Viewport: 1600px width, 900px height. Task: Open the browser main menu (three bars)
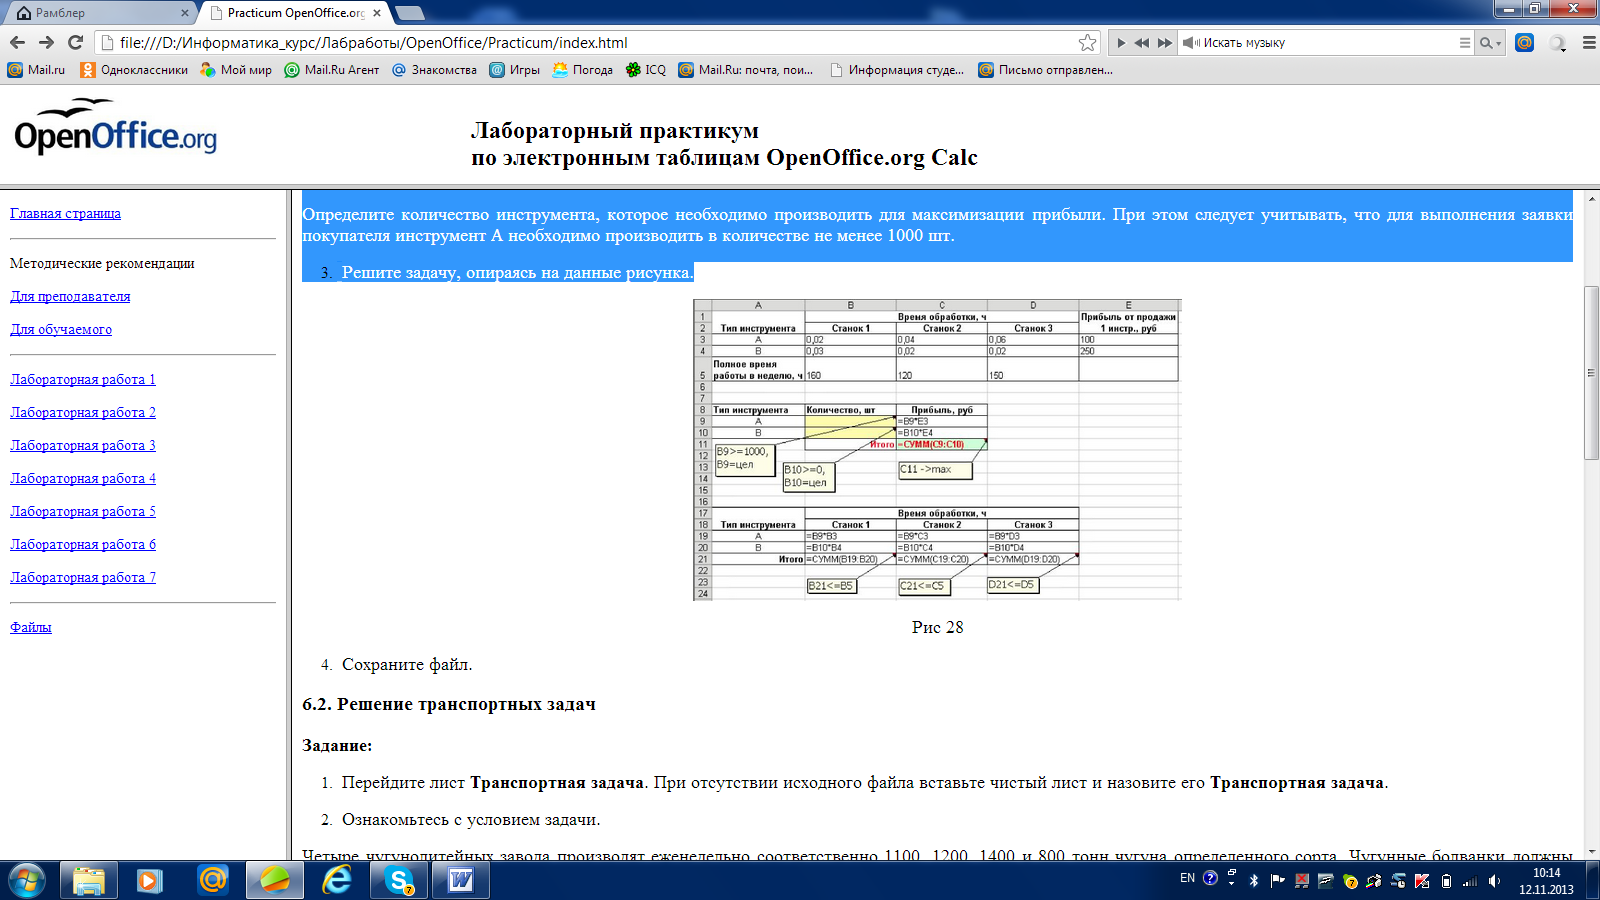click(1589, 43)
